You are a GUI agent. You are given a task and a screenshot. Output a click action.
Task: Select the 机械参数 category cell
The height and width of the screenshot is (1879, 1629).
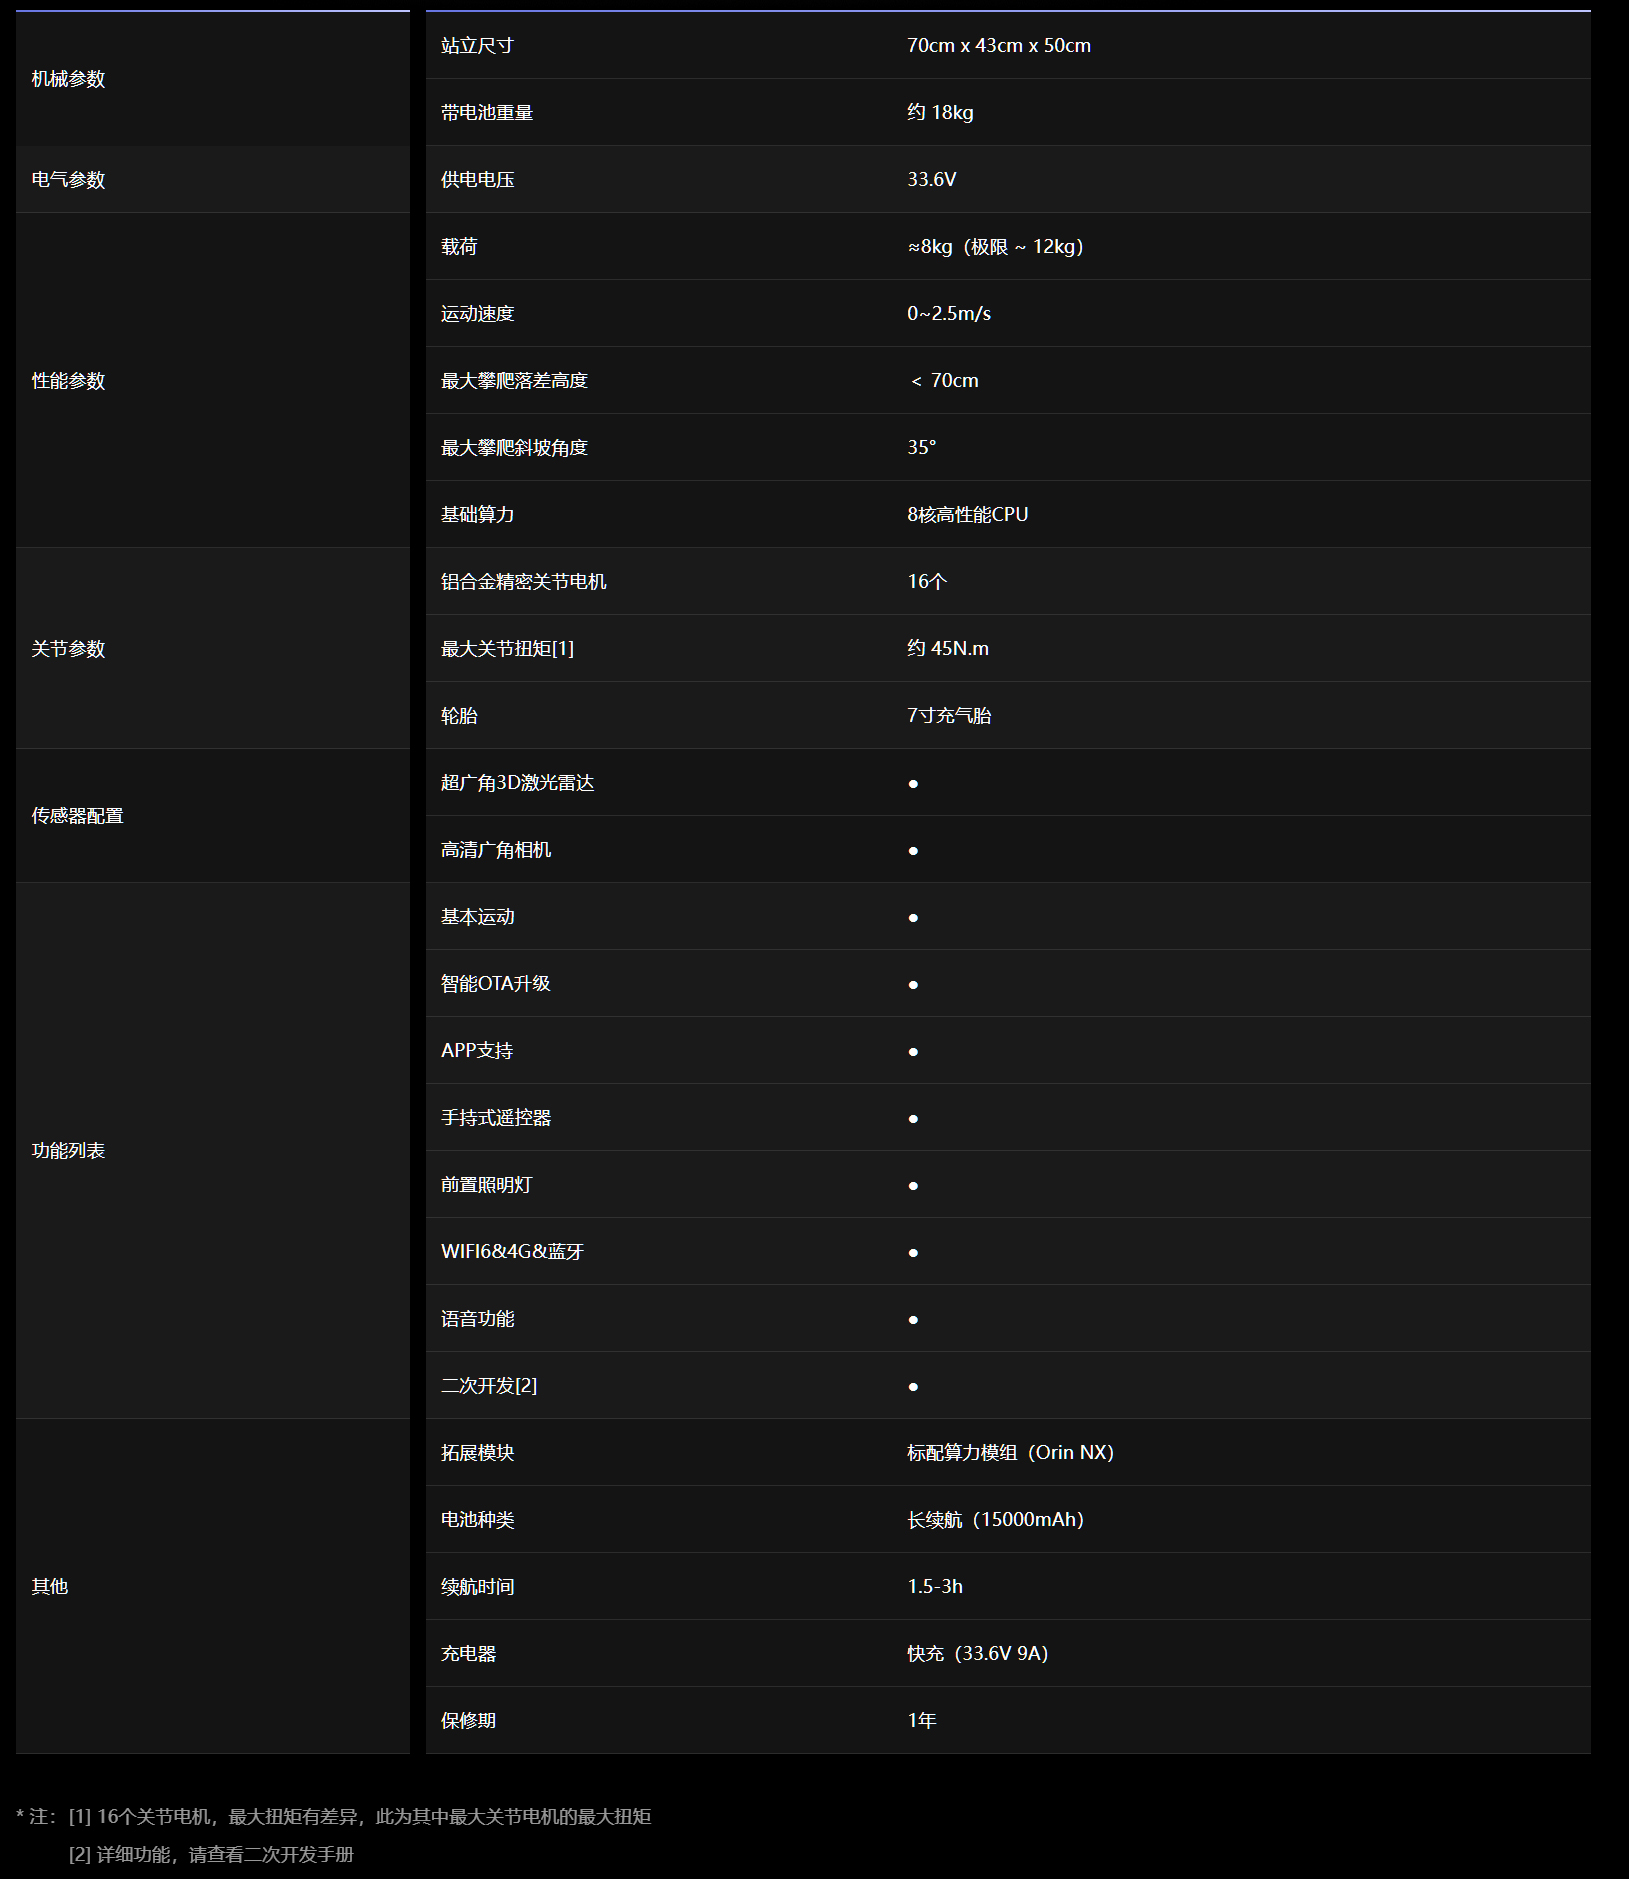point(68,79)
